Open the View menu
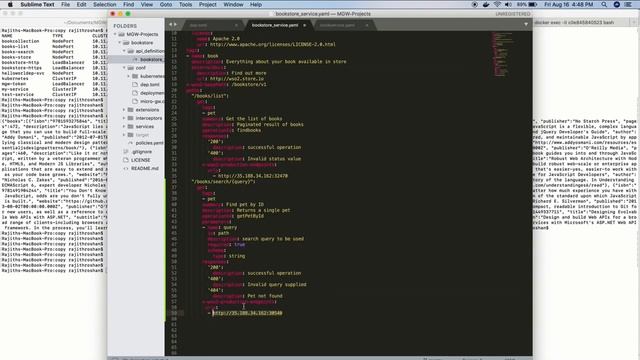 click(147, 4)
